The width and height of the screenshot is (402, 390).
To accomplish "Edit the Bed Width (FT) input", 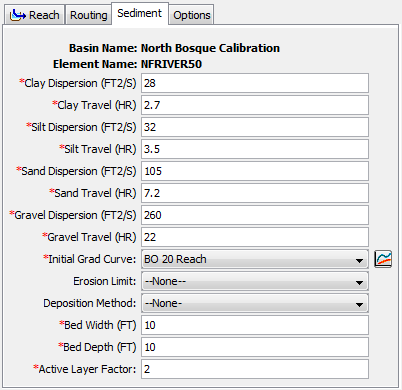I will point(255,325).
